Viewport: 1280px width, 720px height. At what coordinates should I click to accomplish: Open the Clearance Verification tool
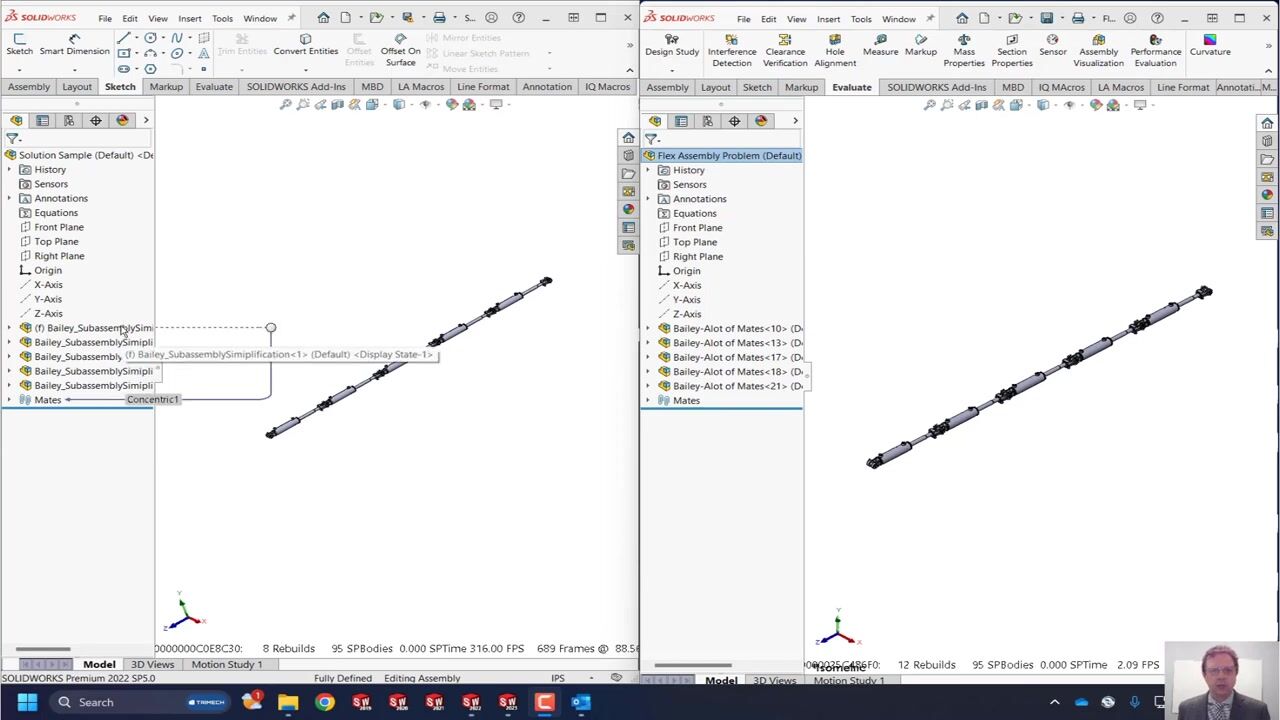tap(785, 50)
